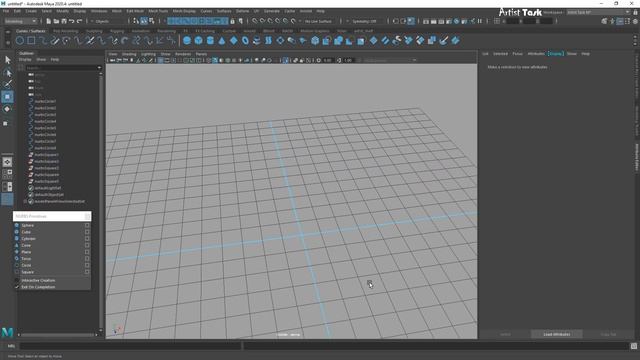
Task: Activate the Lasso select tool
Action: tap(7, 73)
